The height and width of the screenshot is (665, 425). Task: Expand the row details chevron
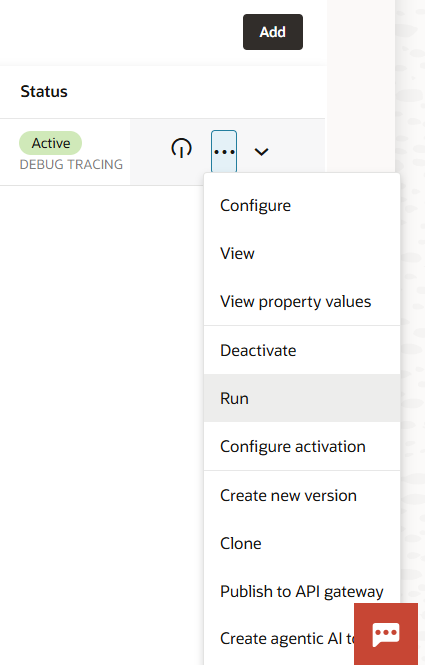click(x=261, y=152)
